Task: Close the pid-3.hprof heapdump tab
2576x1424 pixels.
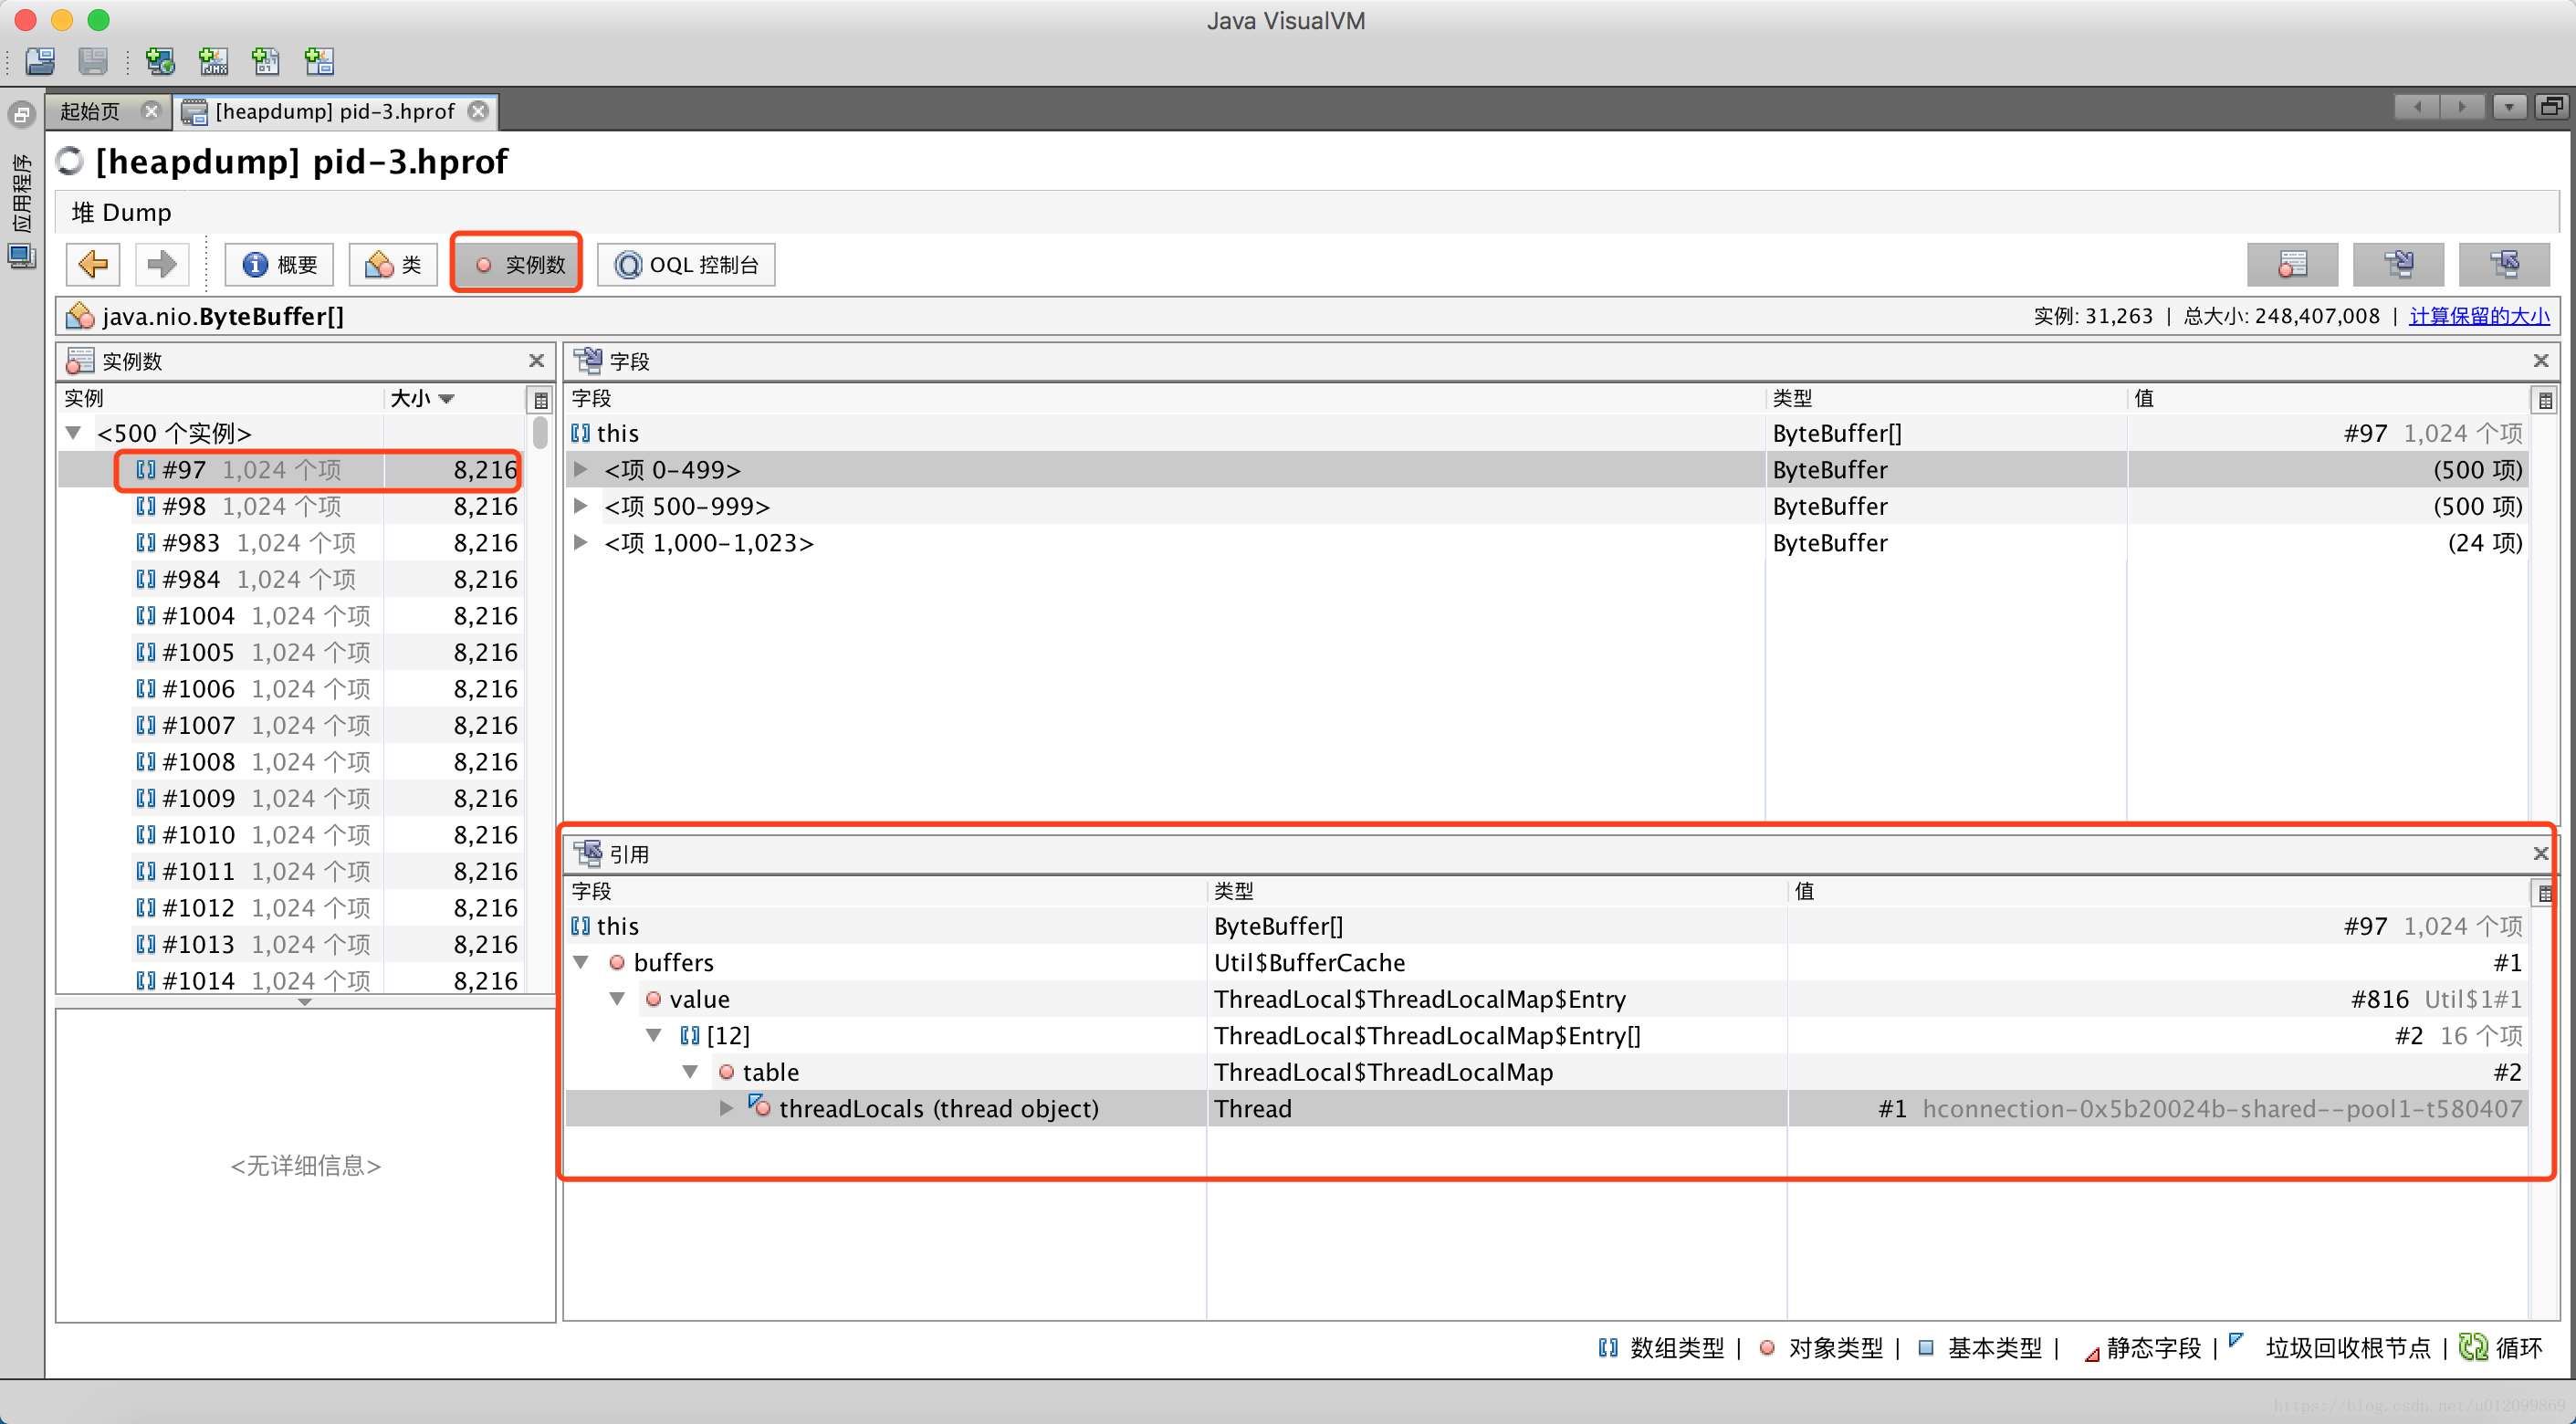Action: pyautogui.click(x=479, y=110)
